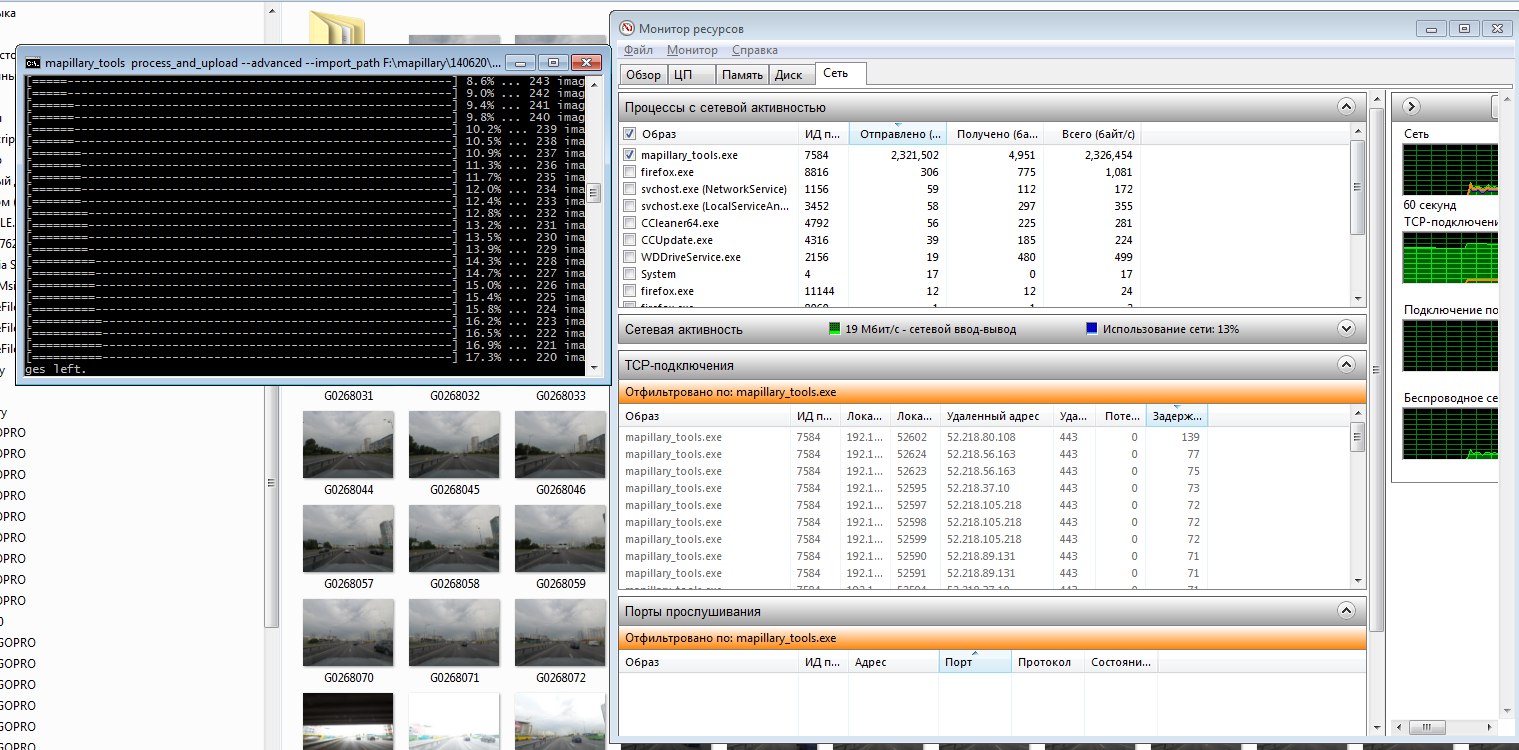Switch to the Память tab
Screen dimensions: 1519x750
point(742,74)
